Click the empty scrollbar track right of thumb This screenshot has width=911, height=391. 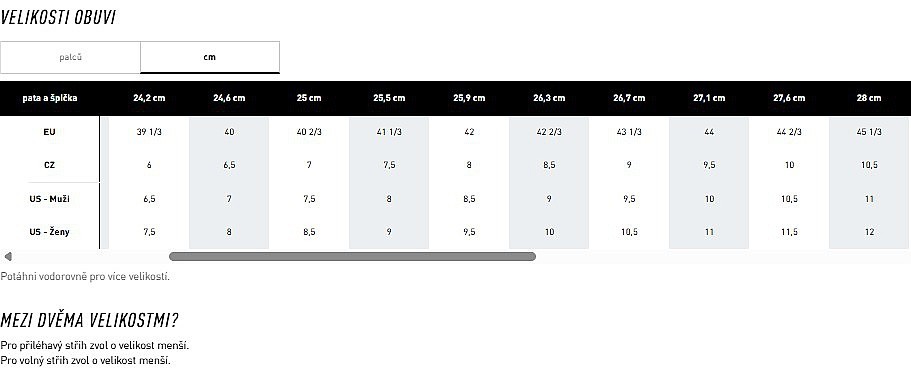pos(722,256)
